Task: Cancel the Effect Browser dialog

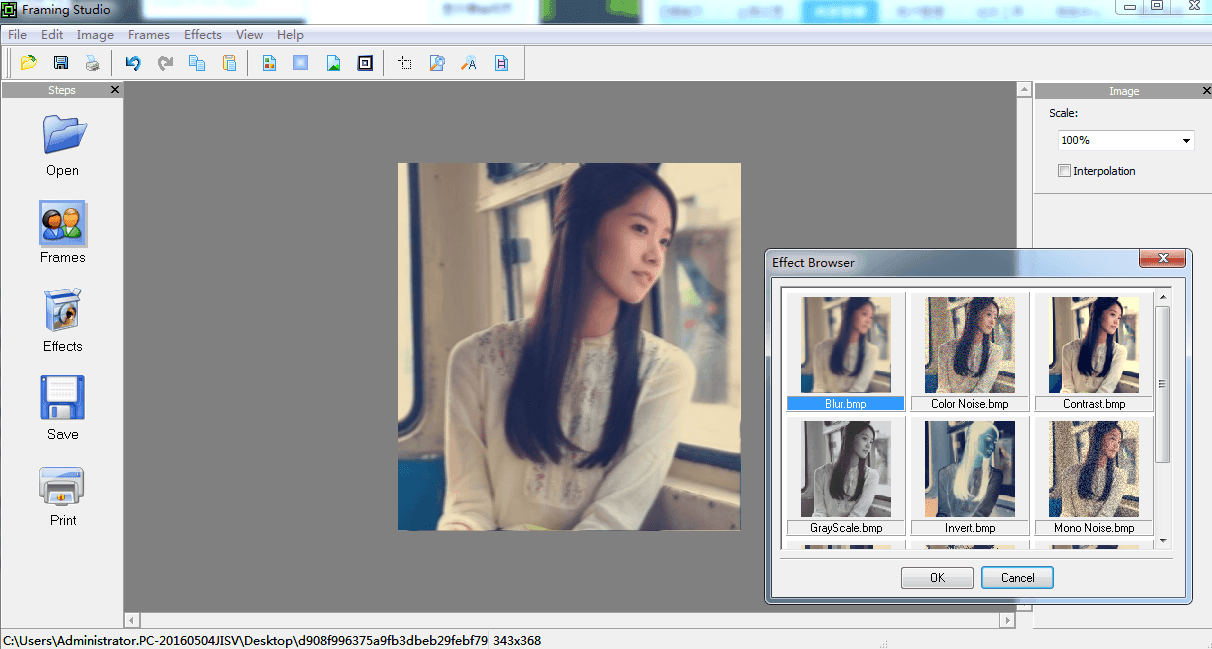Action: coord(1017,577)
